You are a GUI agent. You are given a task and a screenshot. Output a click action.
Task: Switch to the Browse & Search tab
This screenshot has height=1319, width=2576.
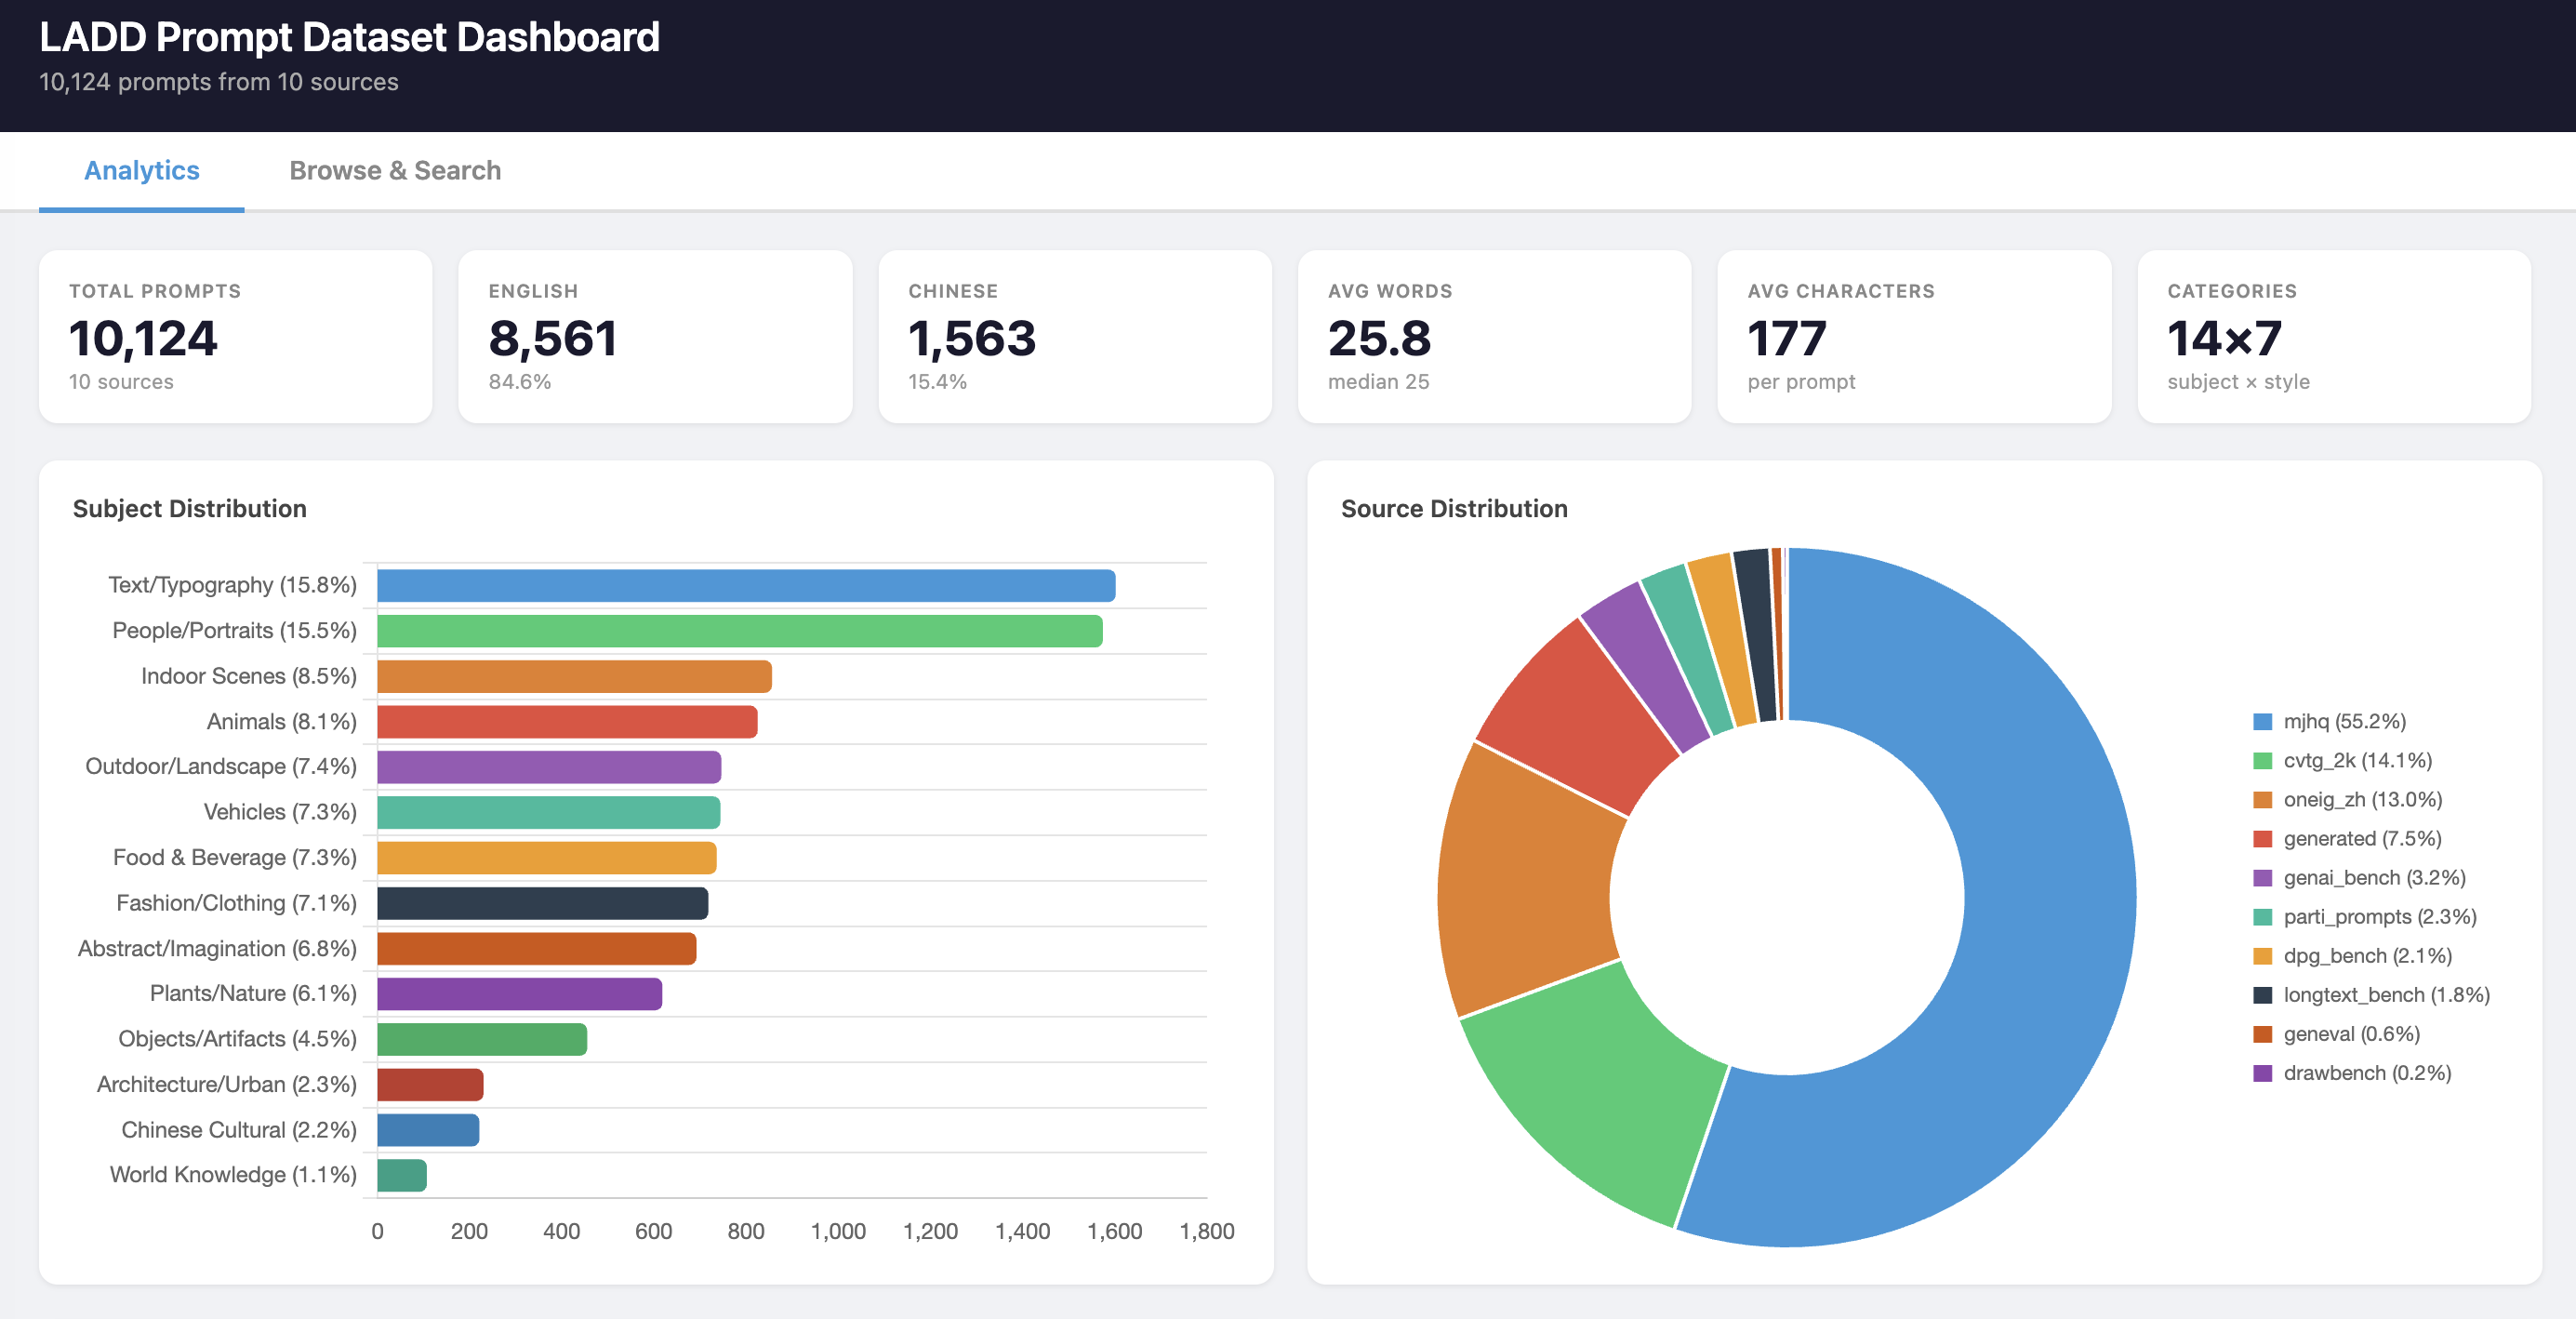[x=395, y=170]
